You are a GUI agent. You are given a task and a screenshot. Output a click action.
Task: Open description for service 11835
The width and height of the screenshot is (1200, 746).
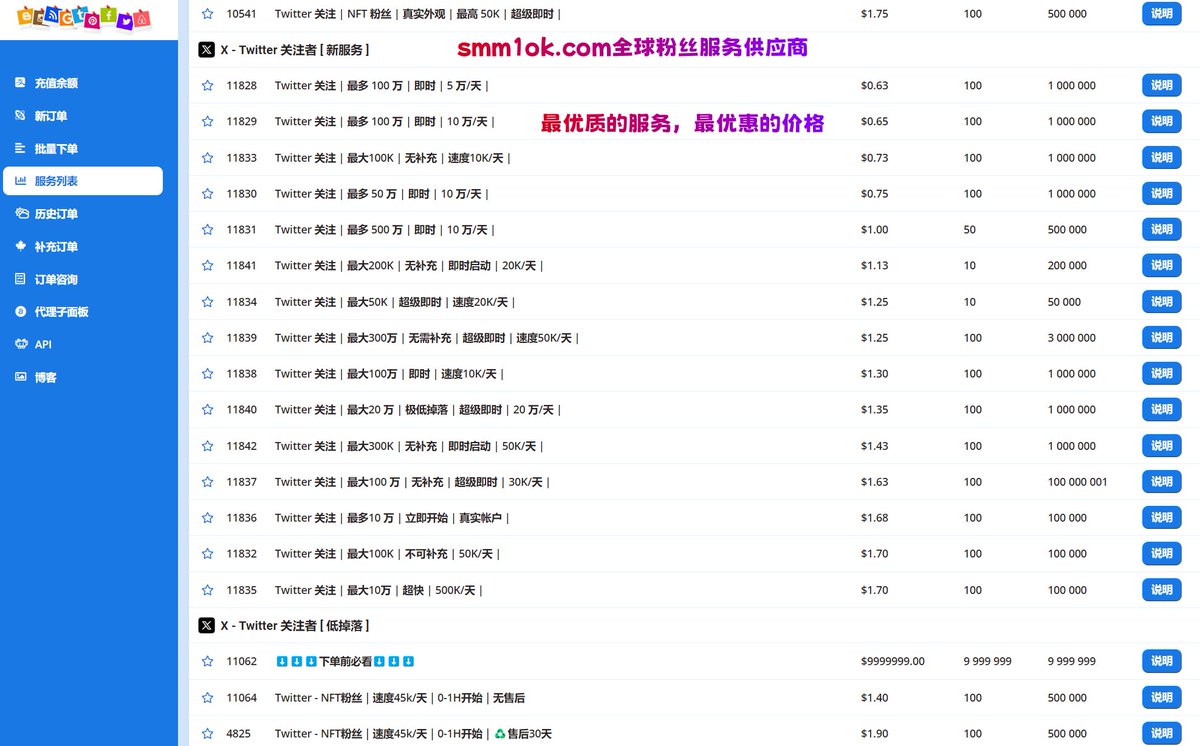point(1161,590)
